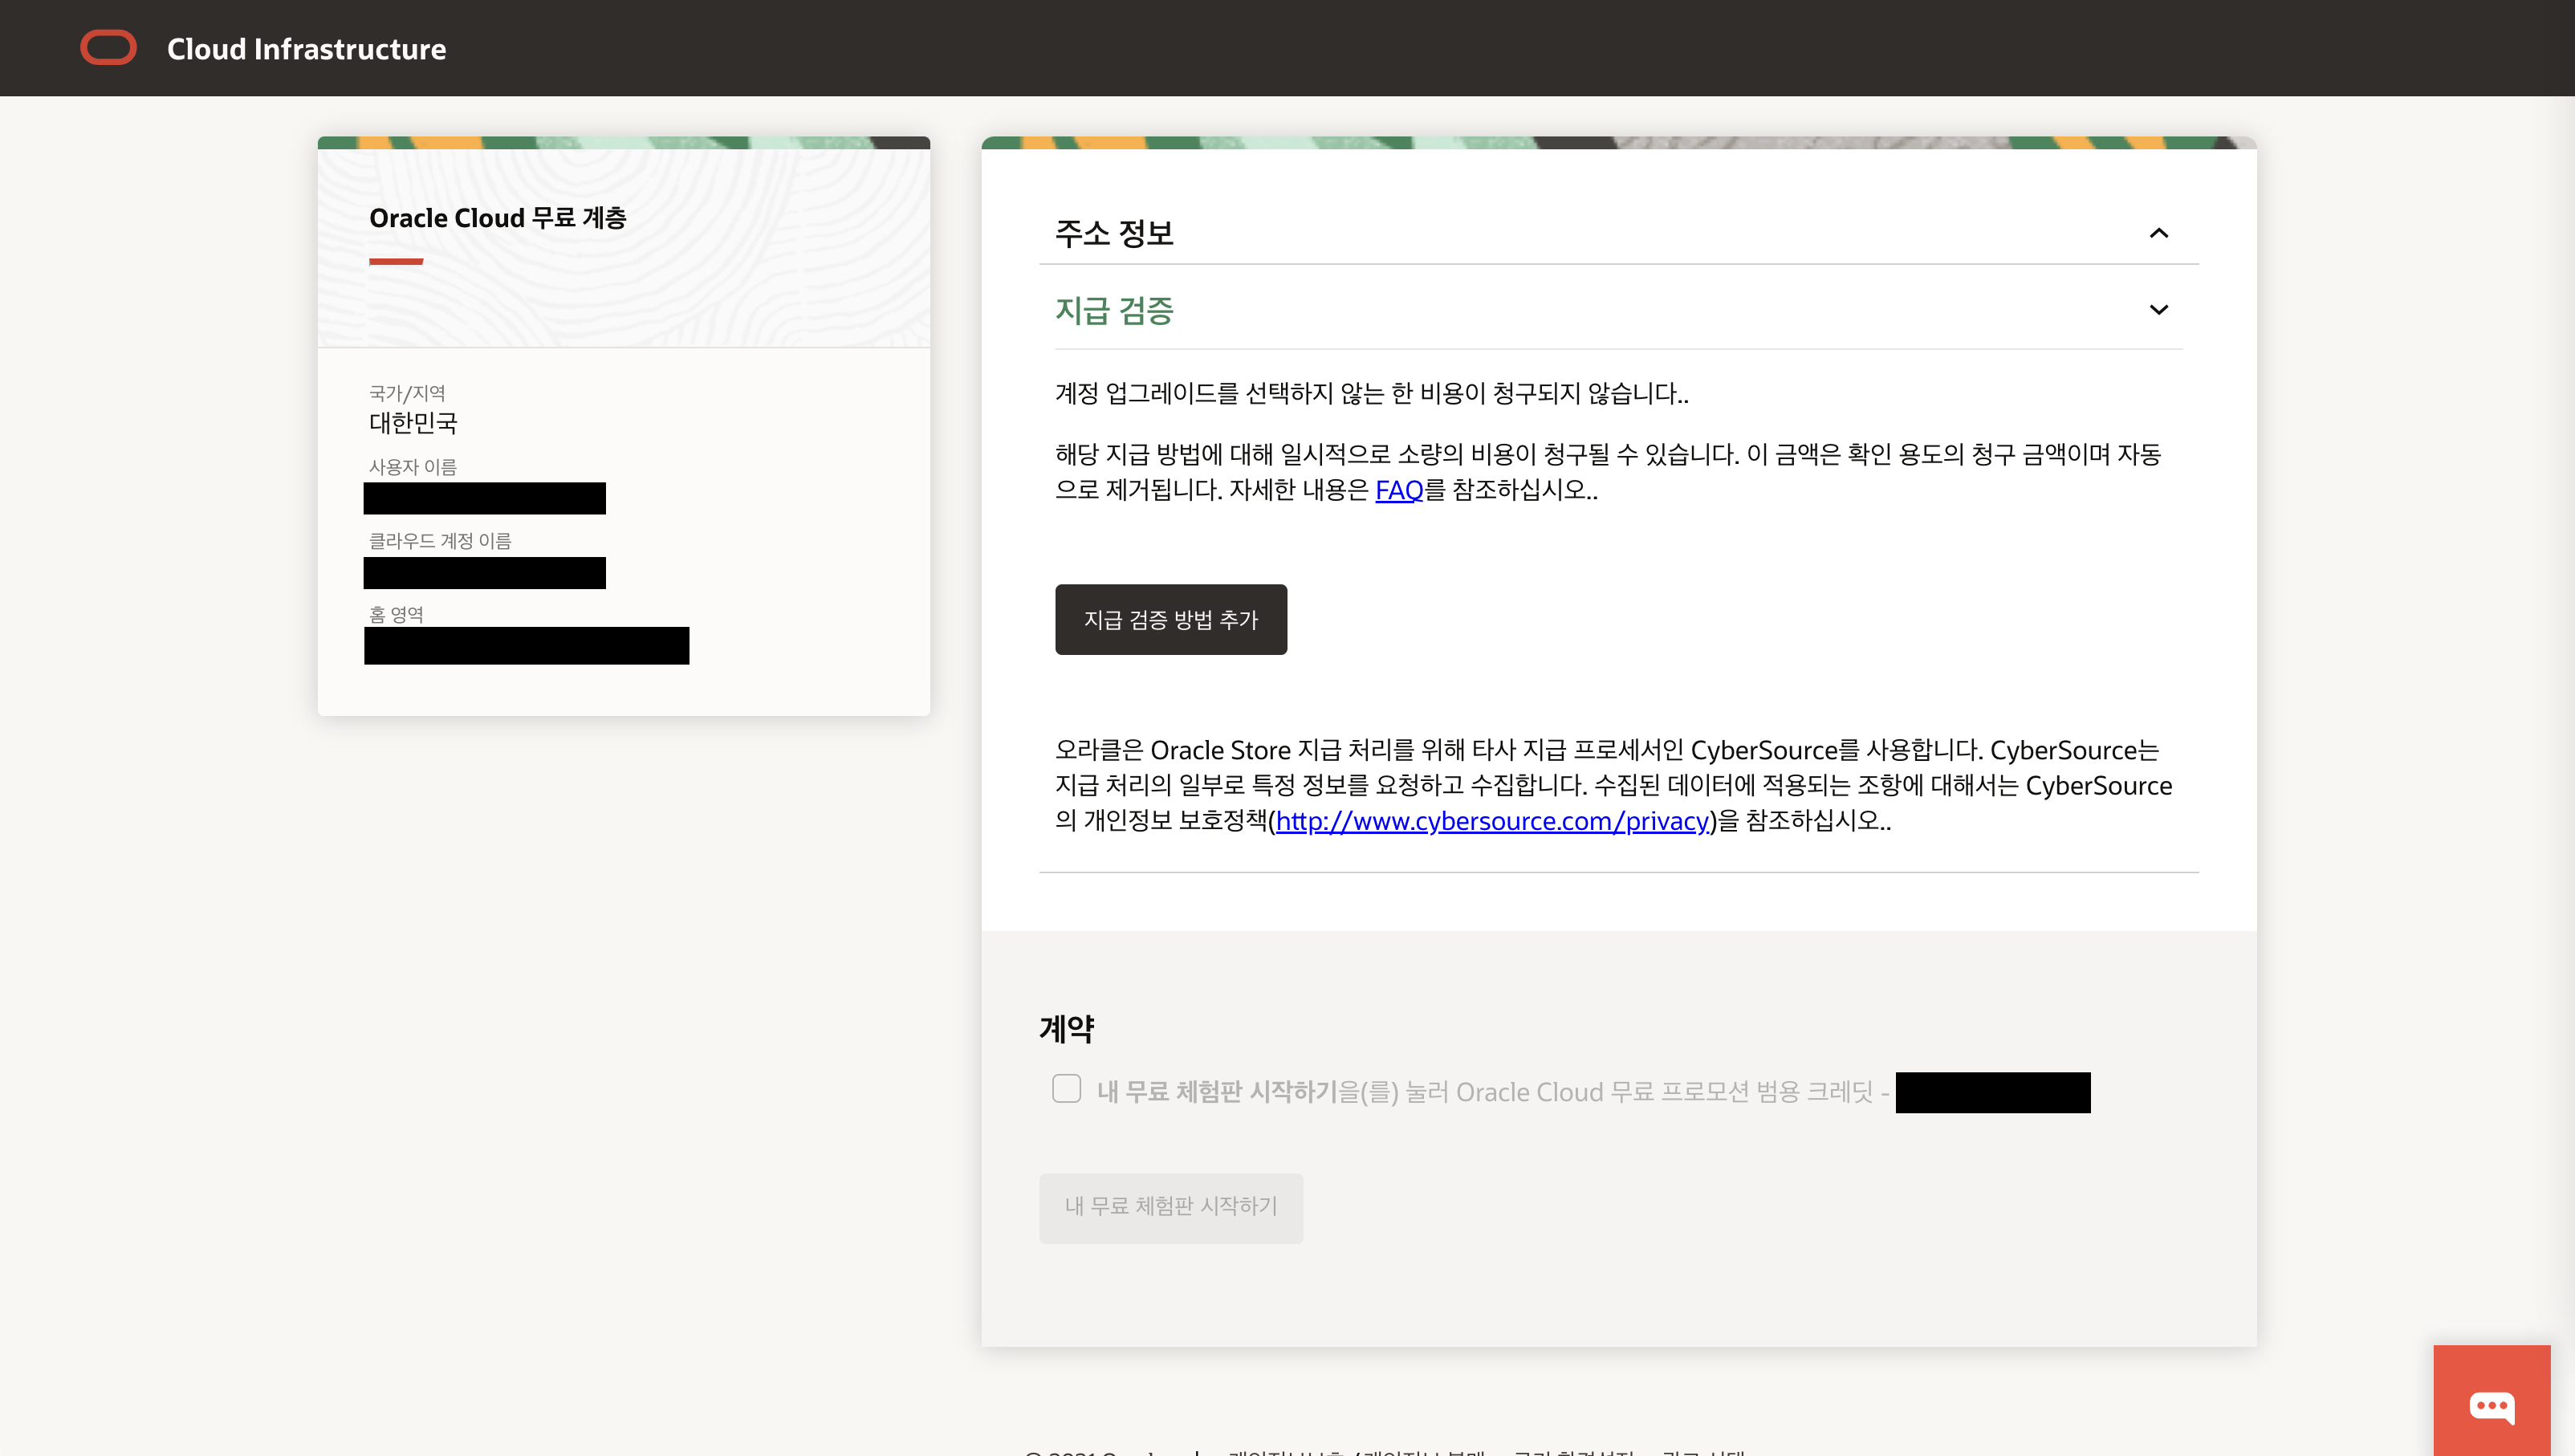The image size is (2575, 1456).
Task: Click the grey 내 무료 체험판 시작하기 button
Action: [x=1170, y=1207]
